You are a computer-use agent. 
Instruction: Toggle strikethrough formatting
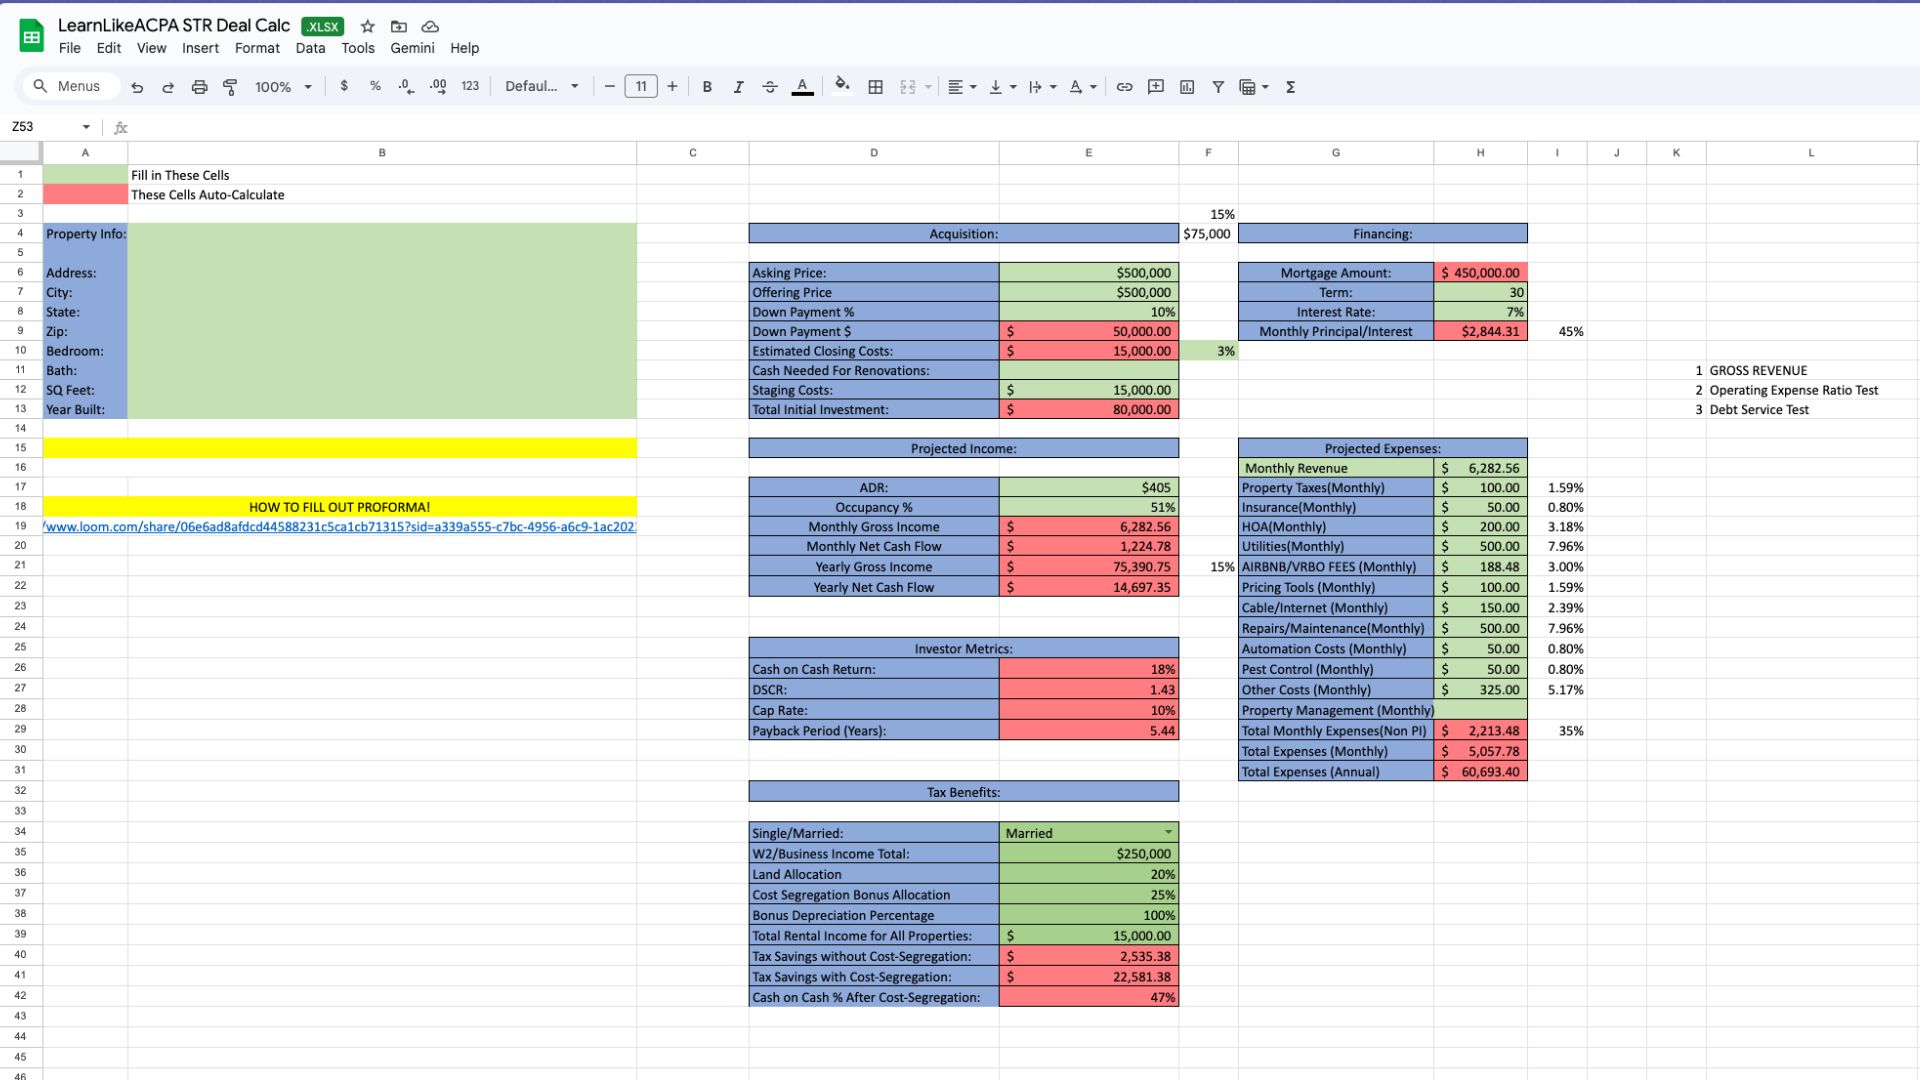click(769, 87)
